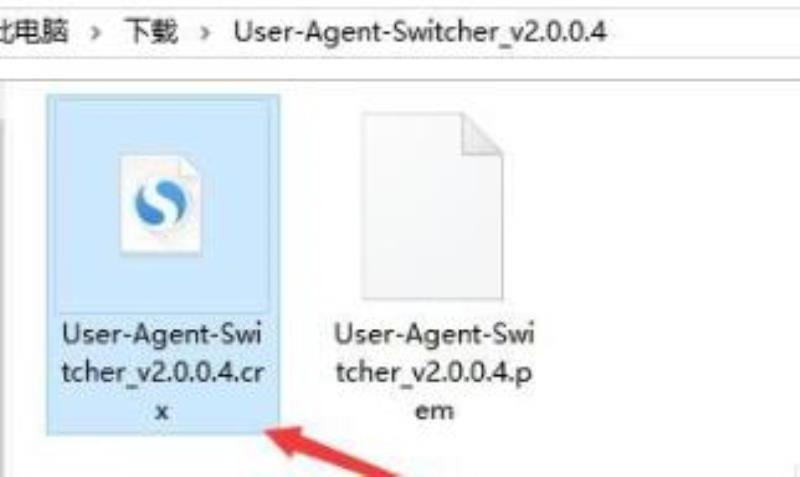Click the 'em' line of pem filename
Image resolution: width=800 pixels, height=477 pixels.
pos(434,411)
